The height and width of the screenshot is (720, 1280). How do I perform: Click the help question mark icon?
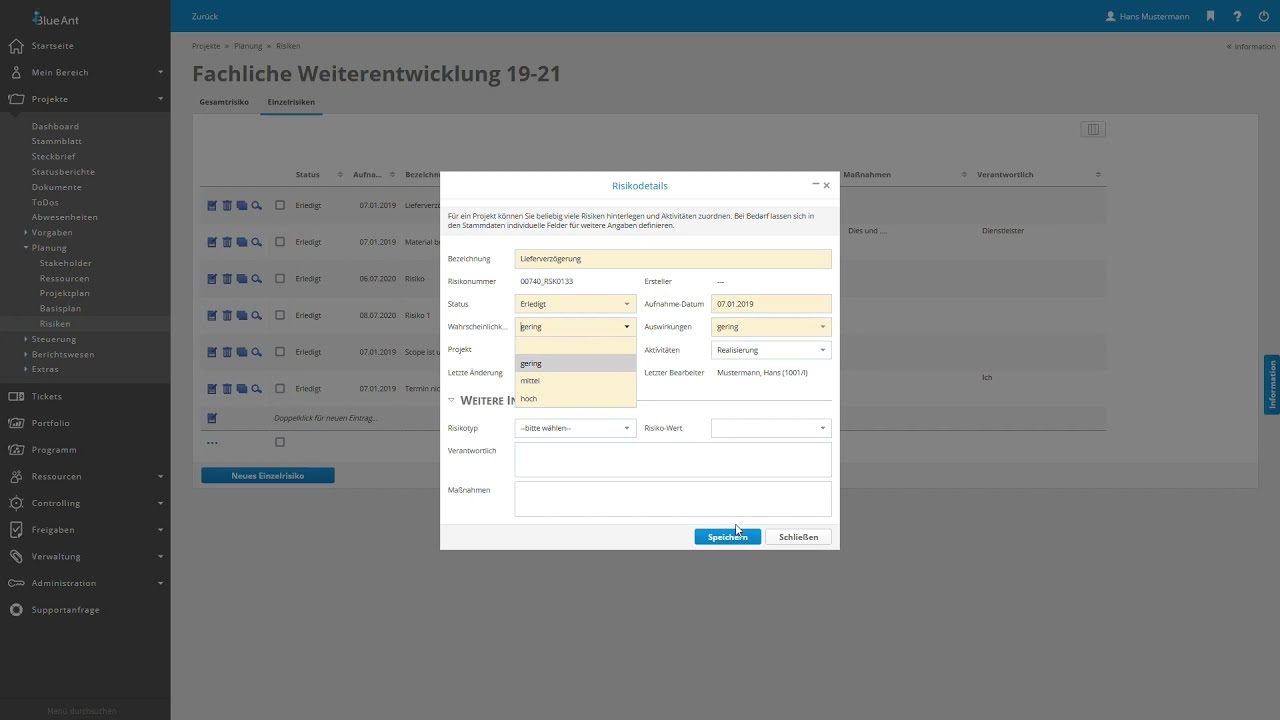(x=1237, y=16)
